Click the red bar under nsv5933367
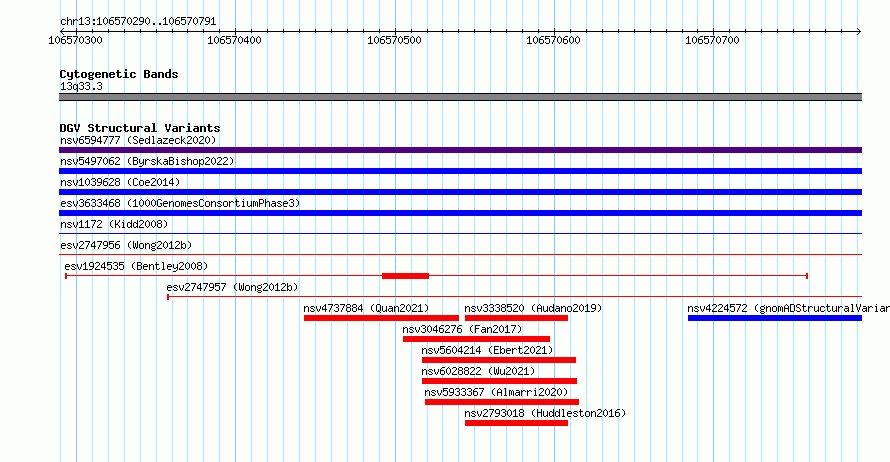This screenshot has width=890, height=462. pos(502,402)
